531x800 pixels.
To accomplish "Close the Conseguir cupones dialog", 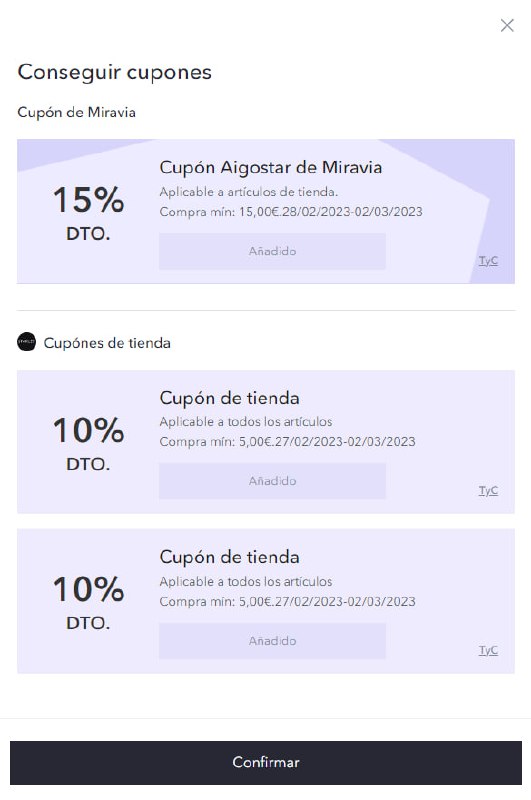I will pyautogui.click(x=507, y=26).
